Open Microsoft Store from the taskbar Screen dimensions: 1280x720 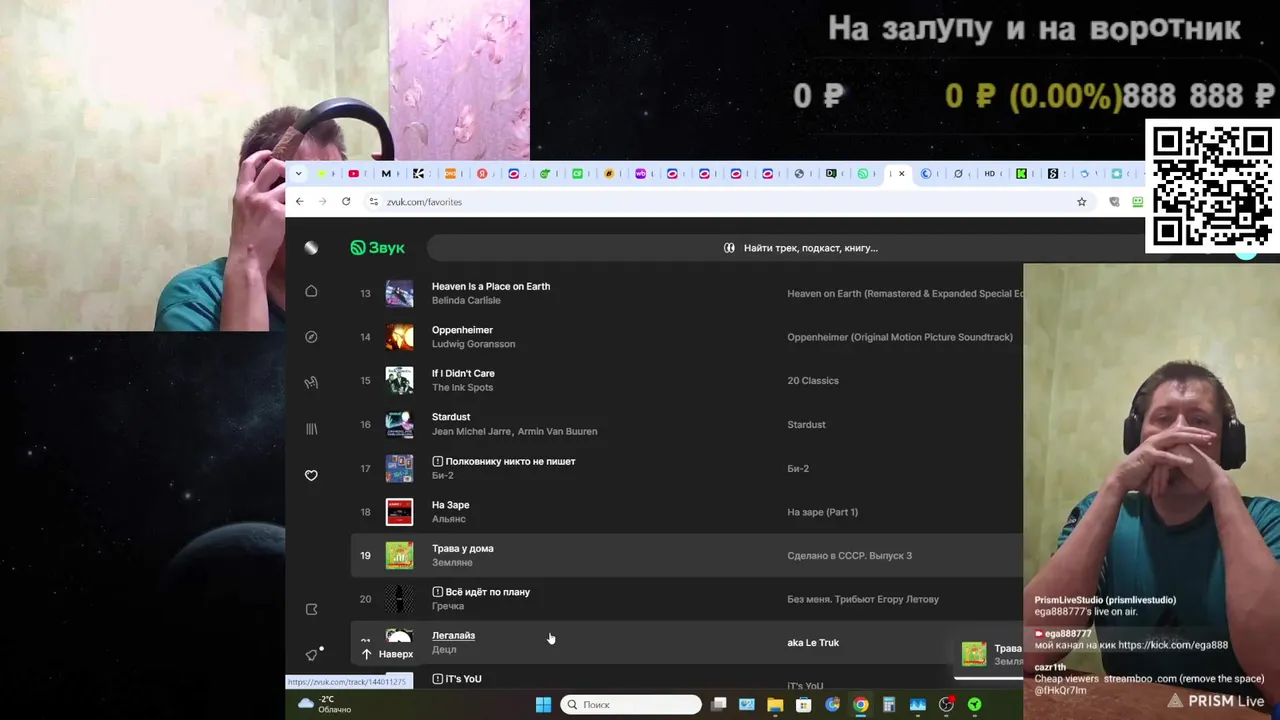coord(803,705)
